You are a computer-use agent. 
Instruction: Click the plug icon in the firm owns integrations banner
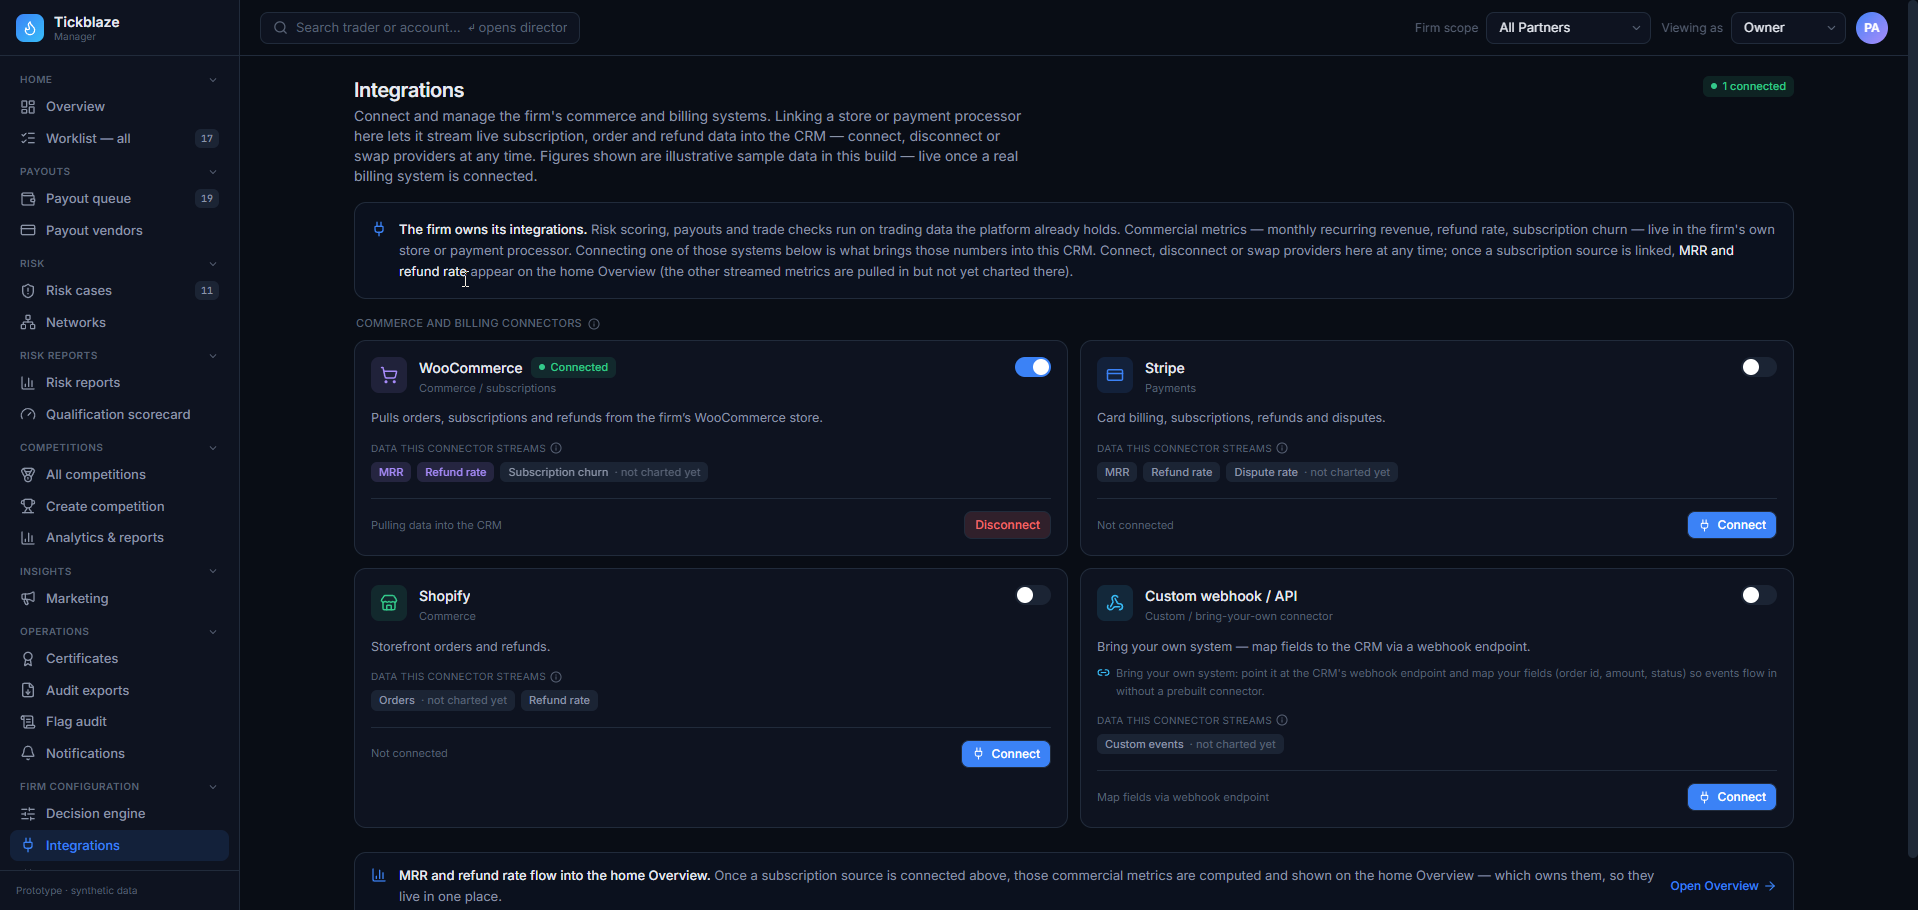[x=379, y=229]
